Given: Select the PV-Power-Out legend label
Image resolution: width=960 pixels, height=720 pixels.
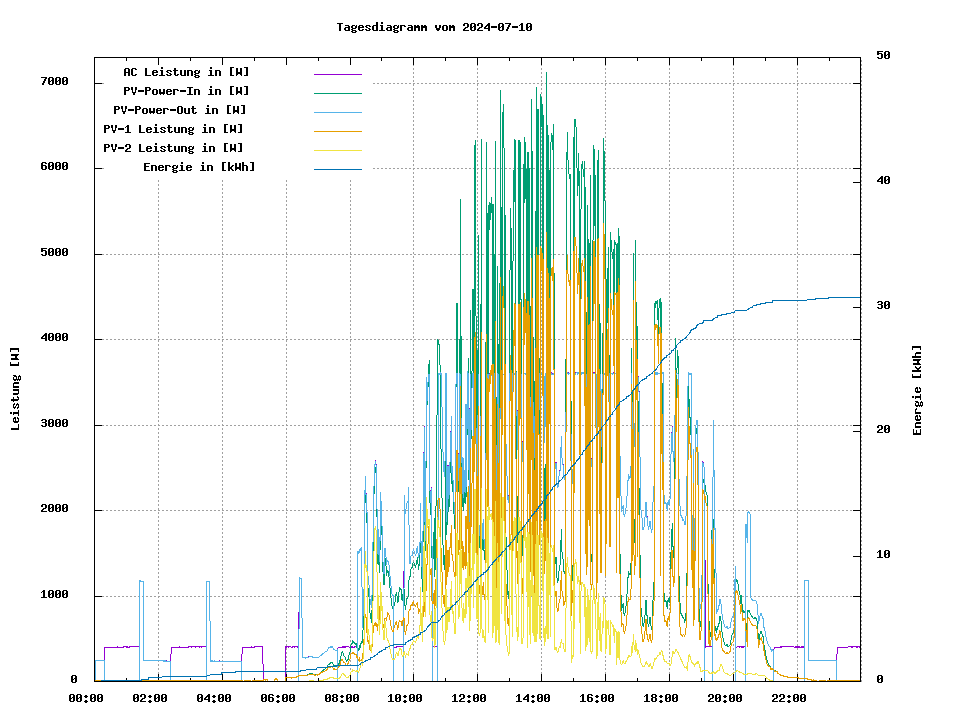Looking at the screenshot, I should tap(180, 110).
